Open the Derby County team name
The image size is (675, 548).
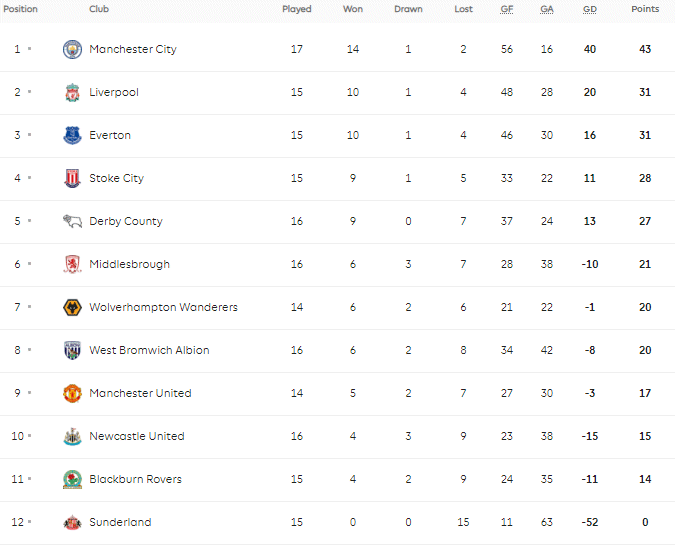click(x=126, y=221)
